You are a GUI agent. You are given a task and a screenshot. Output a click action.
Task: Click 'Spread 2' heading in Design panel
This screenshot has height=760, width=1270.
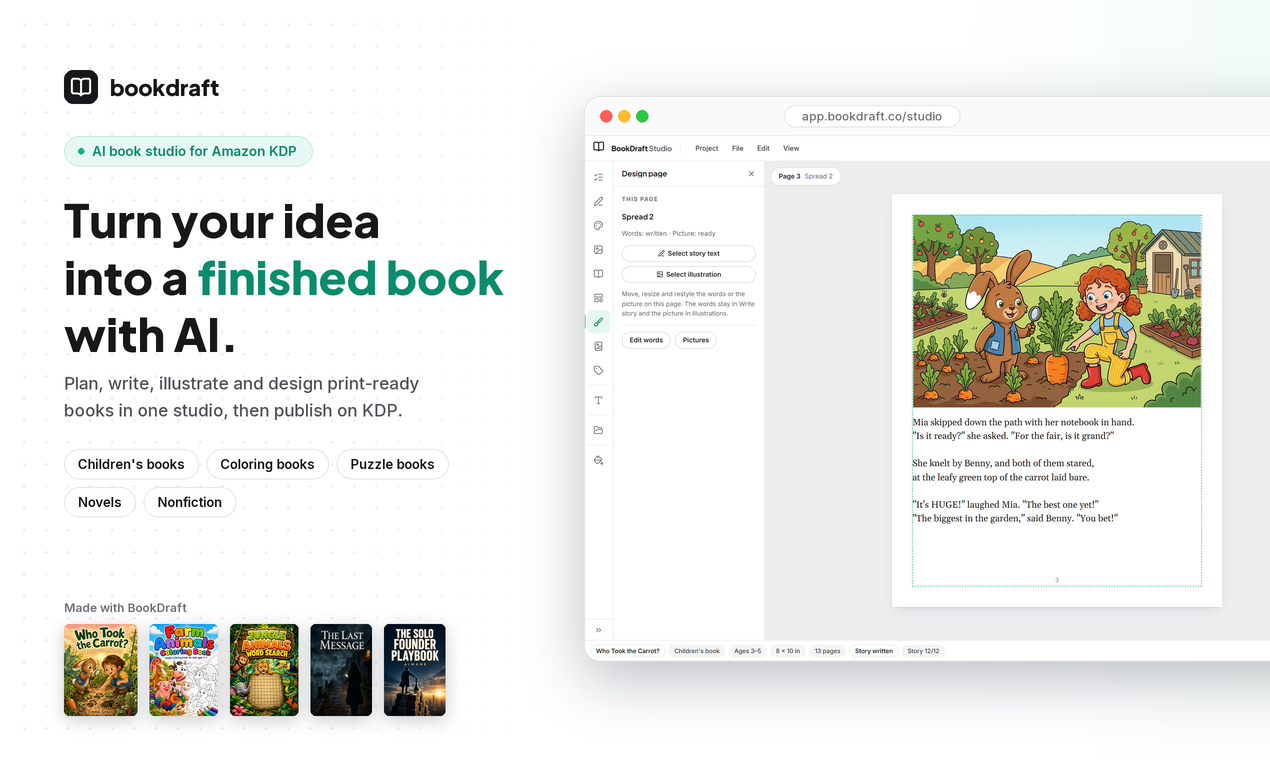[637, 217]
